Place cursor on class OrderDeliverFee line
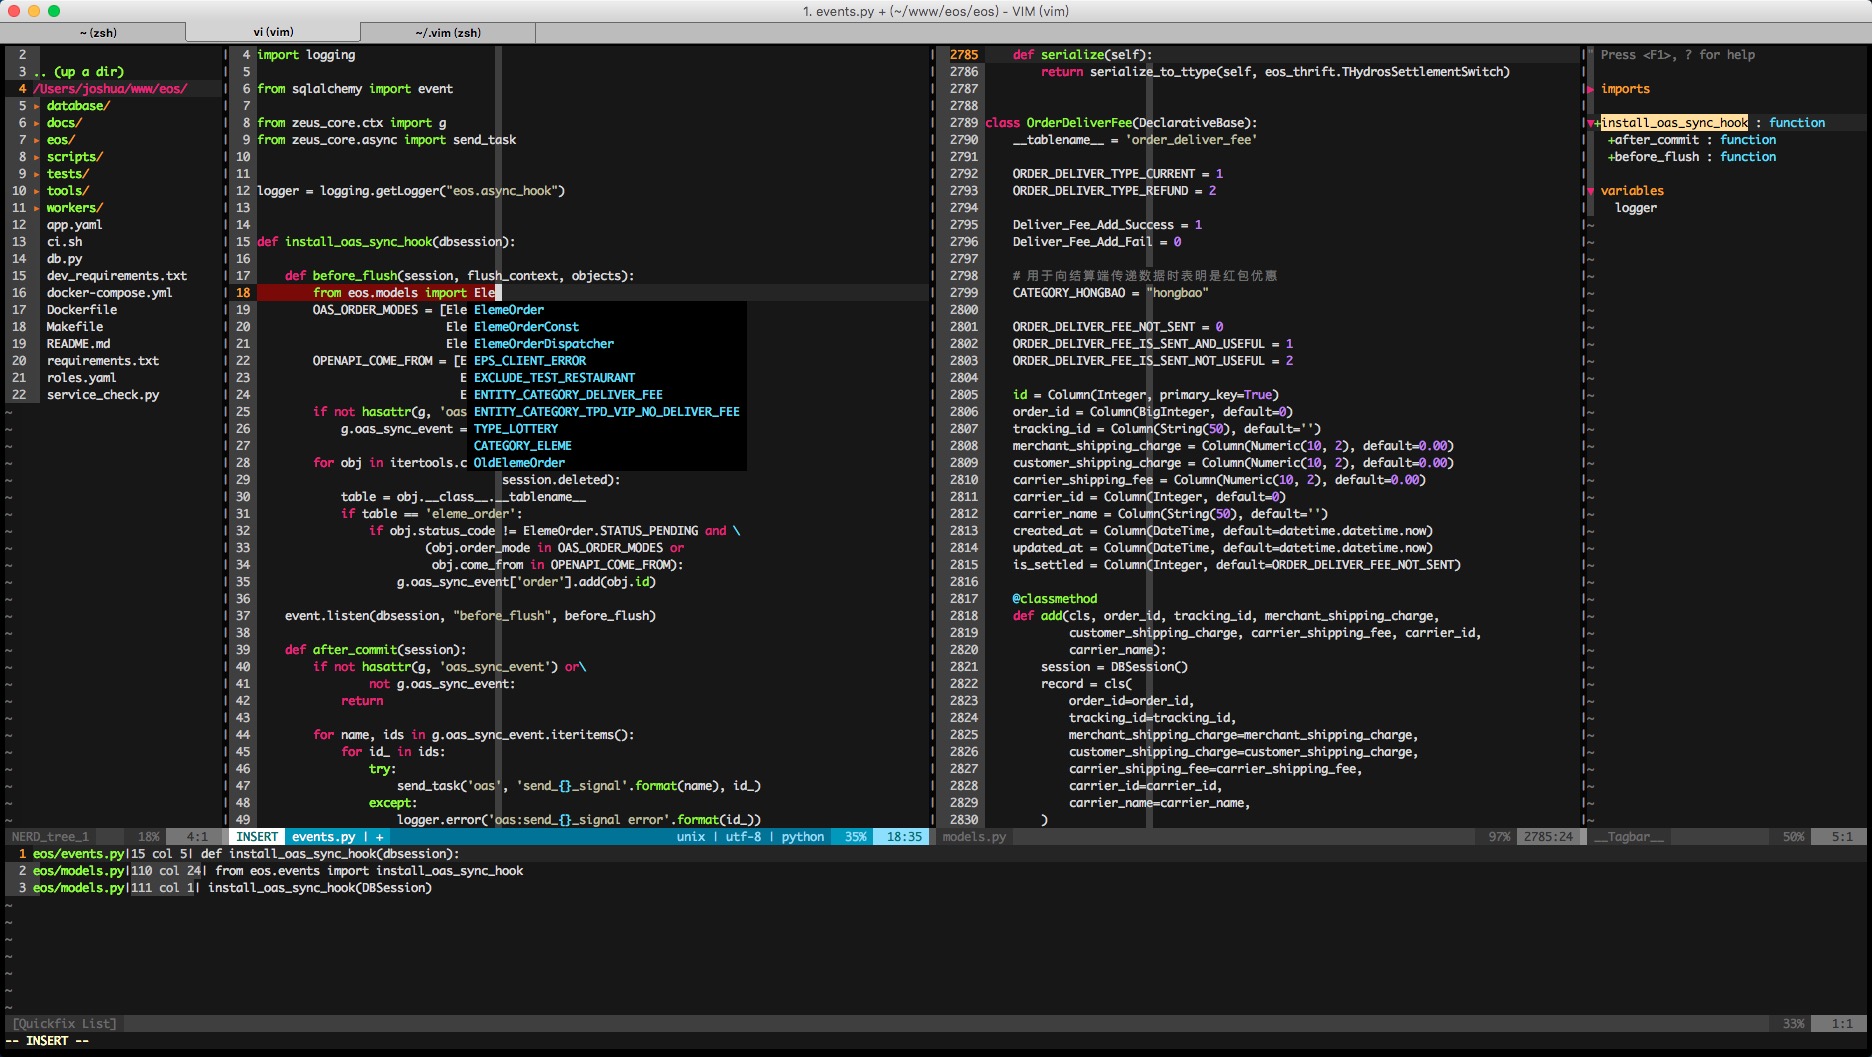 click(x=1121, y=123)
